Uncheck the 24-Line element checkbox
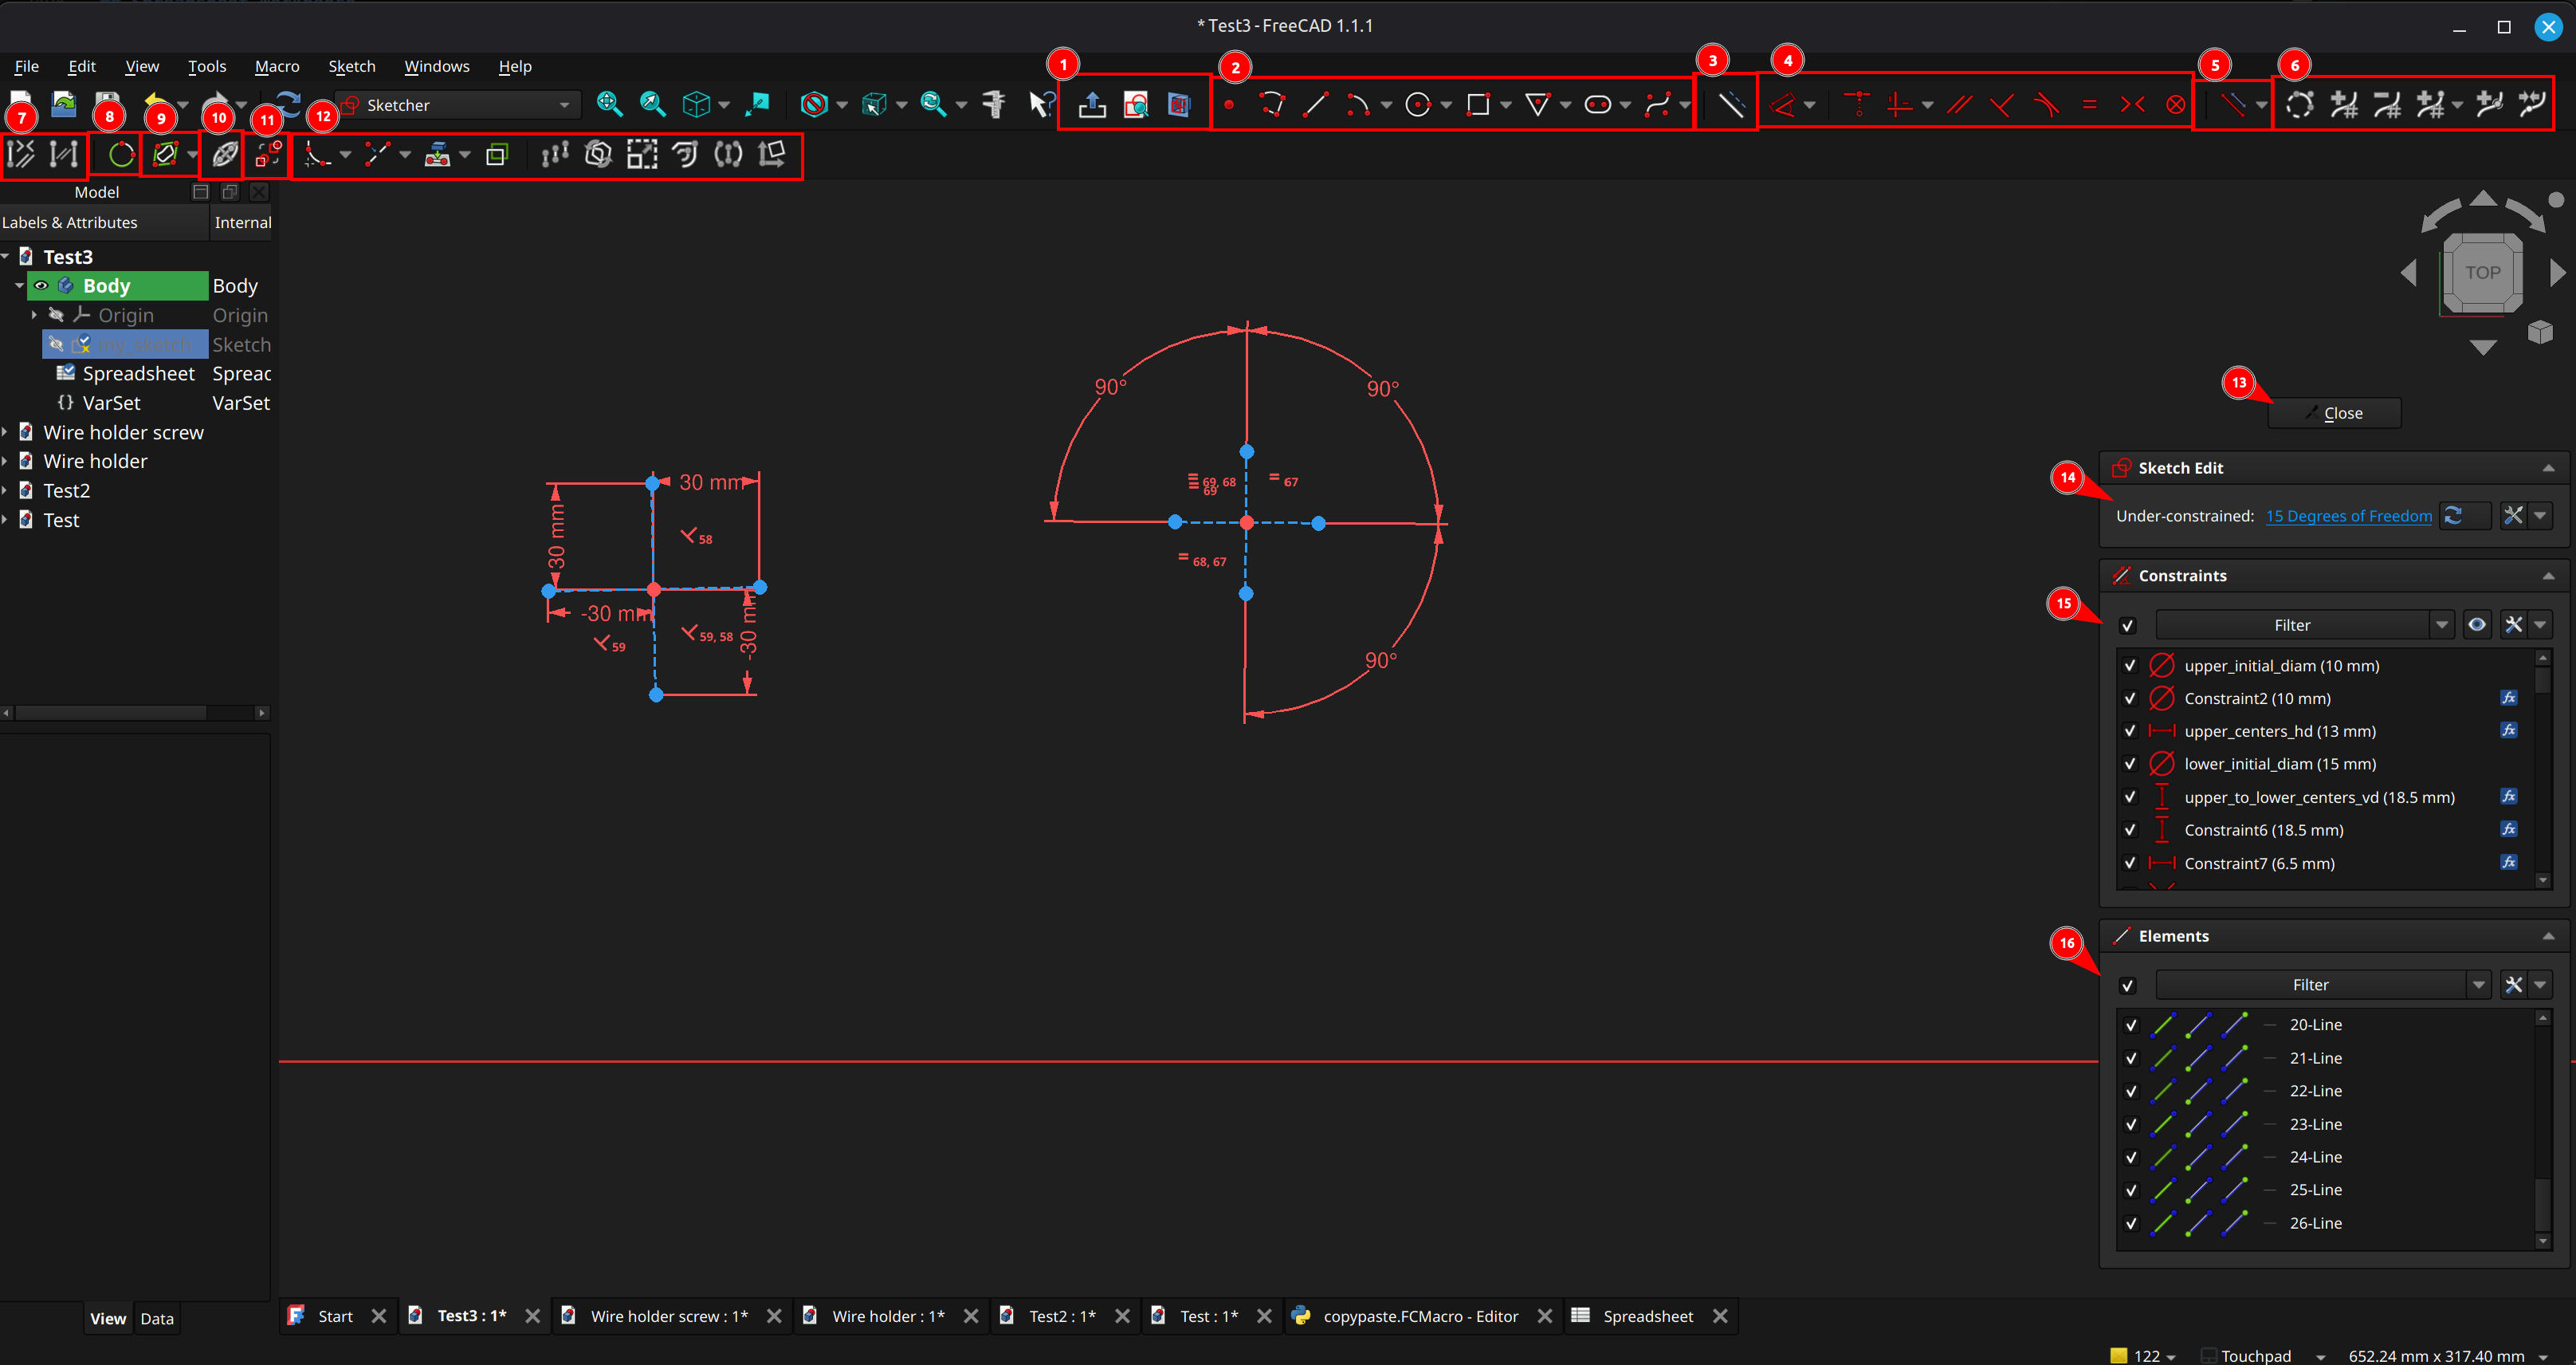The image size is (2576, 1365). [2131, 1157]
